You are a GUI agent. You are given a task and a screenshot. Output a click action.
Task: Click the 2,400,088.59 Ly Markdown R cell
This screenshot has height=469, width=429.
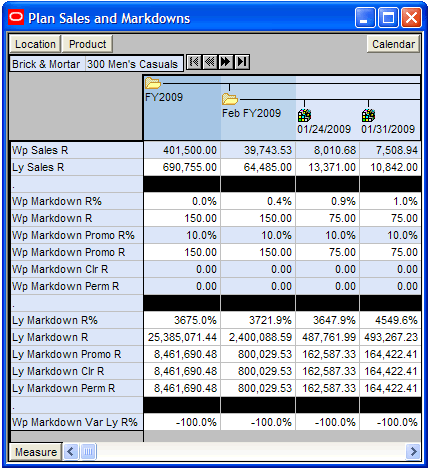[x=258, y=337]
